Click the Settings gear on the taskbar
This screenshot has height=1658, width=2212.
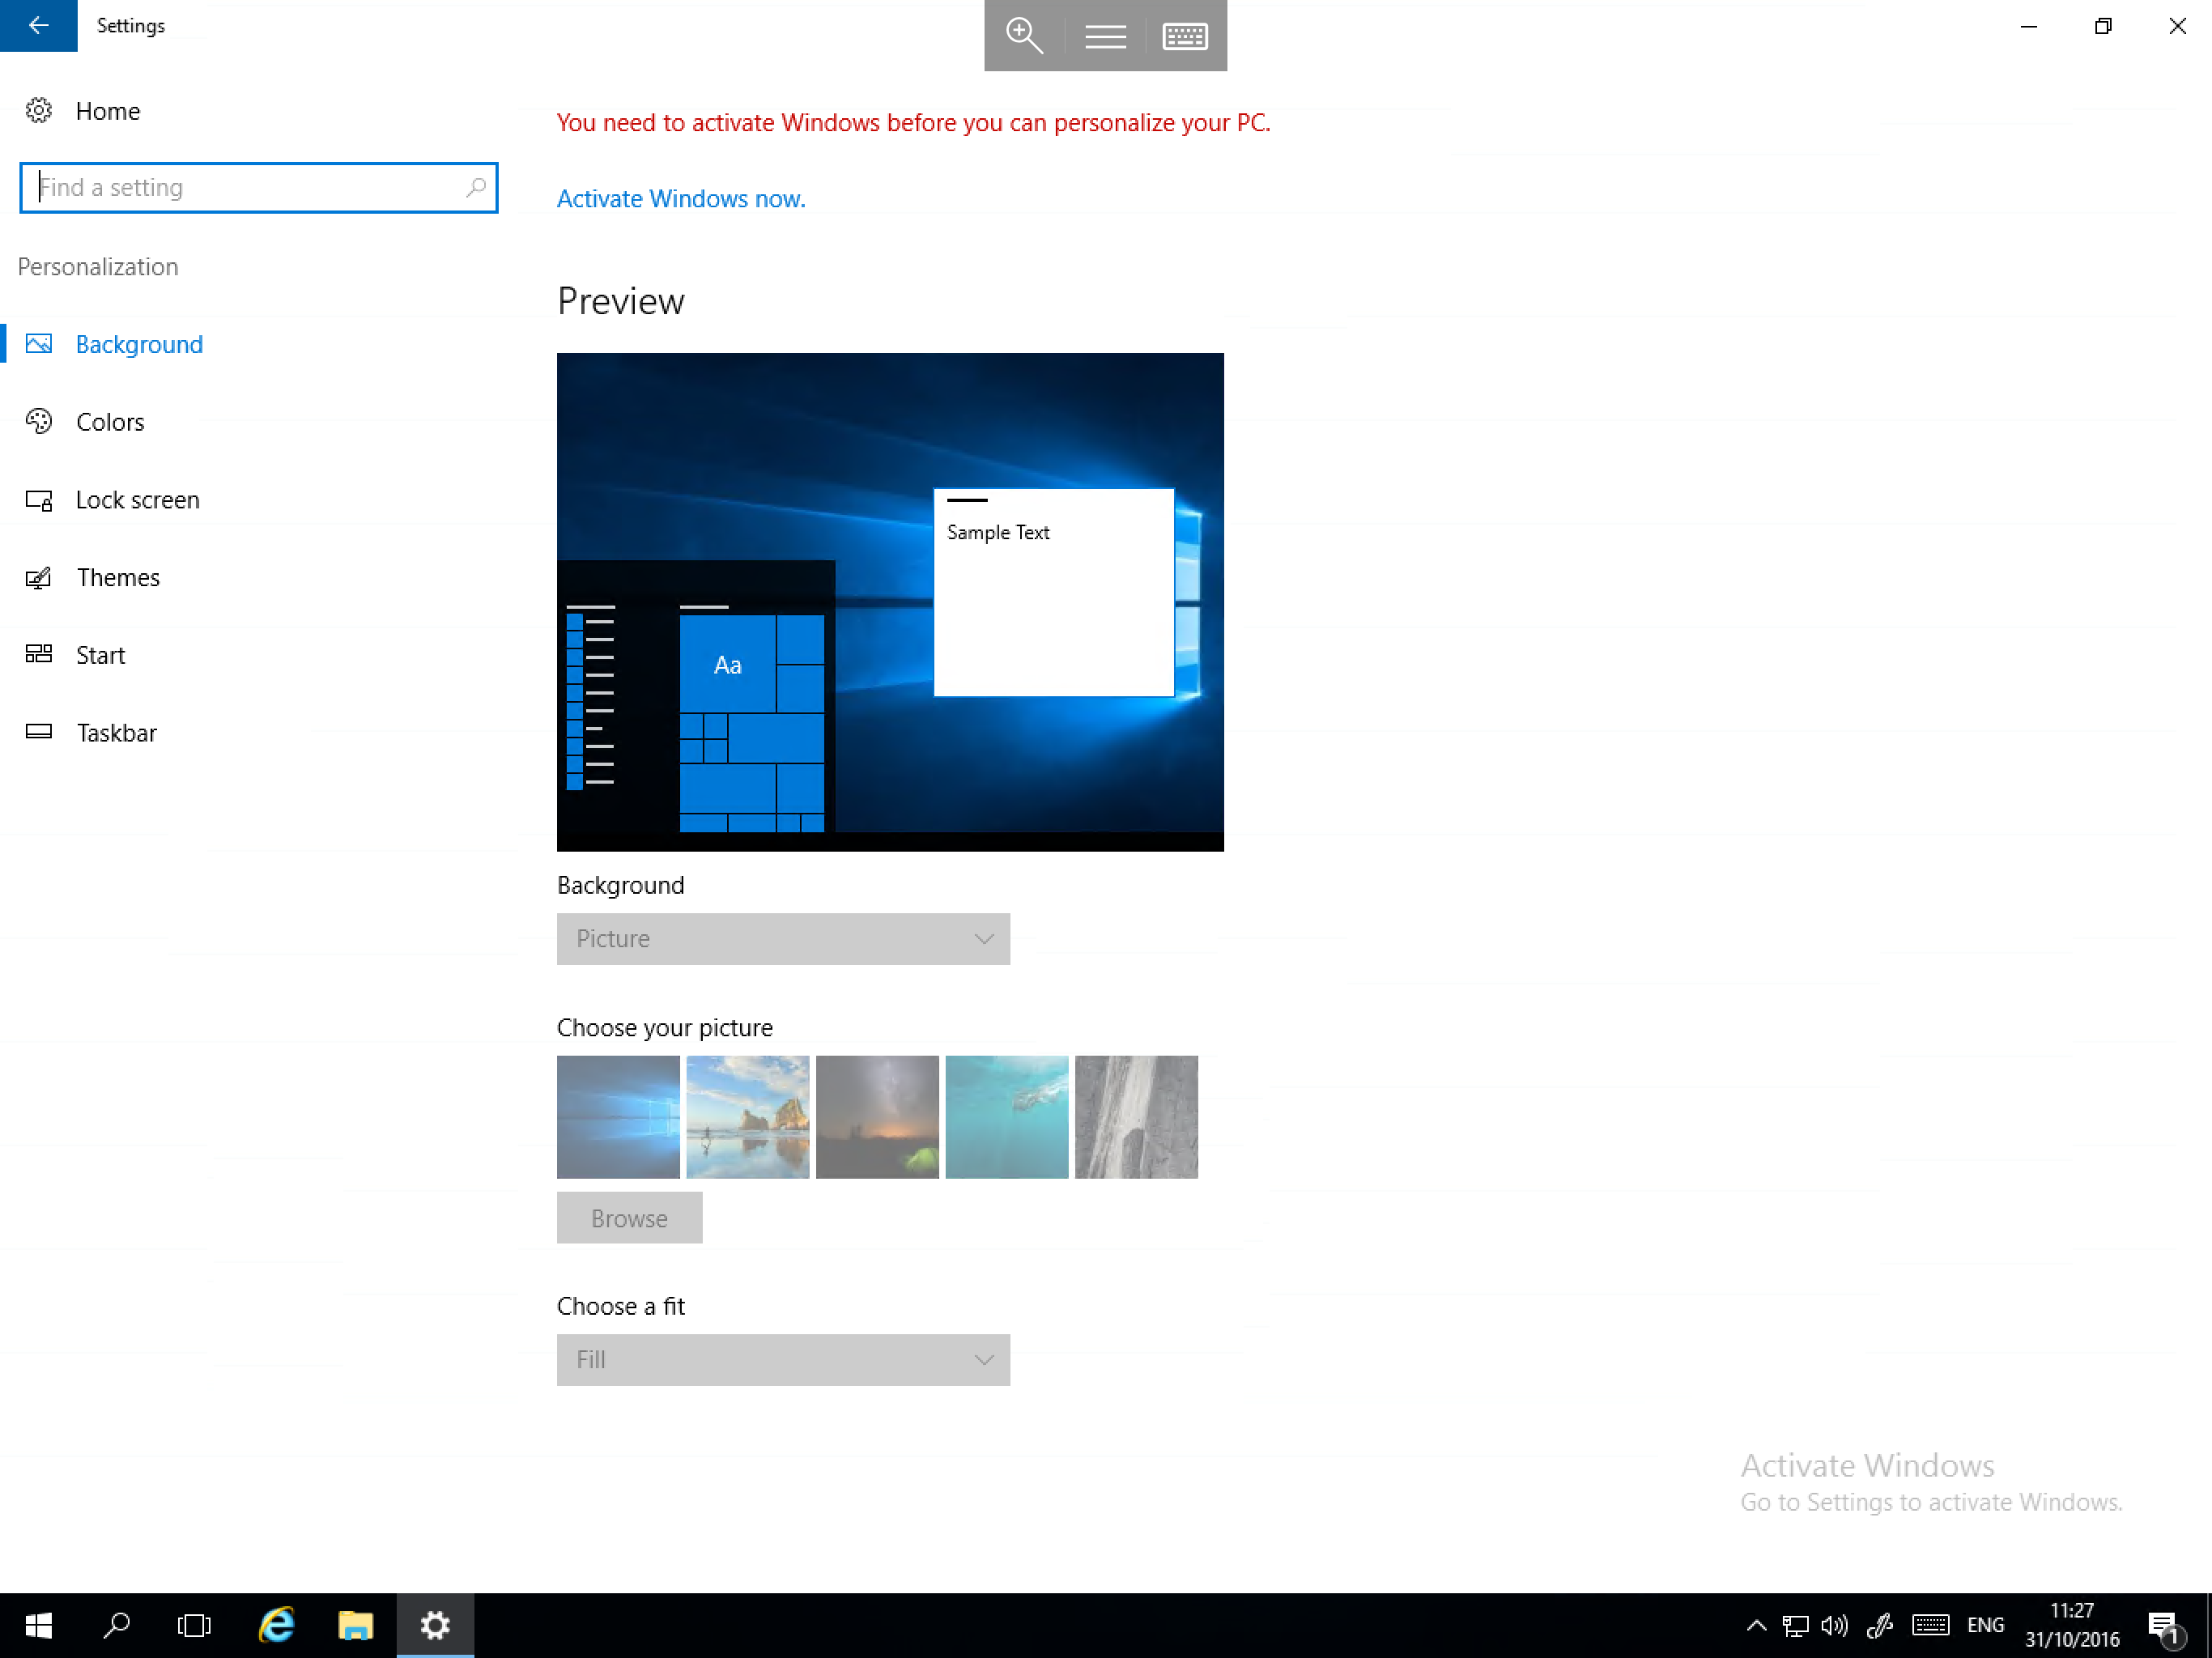point(435,1625)
